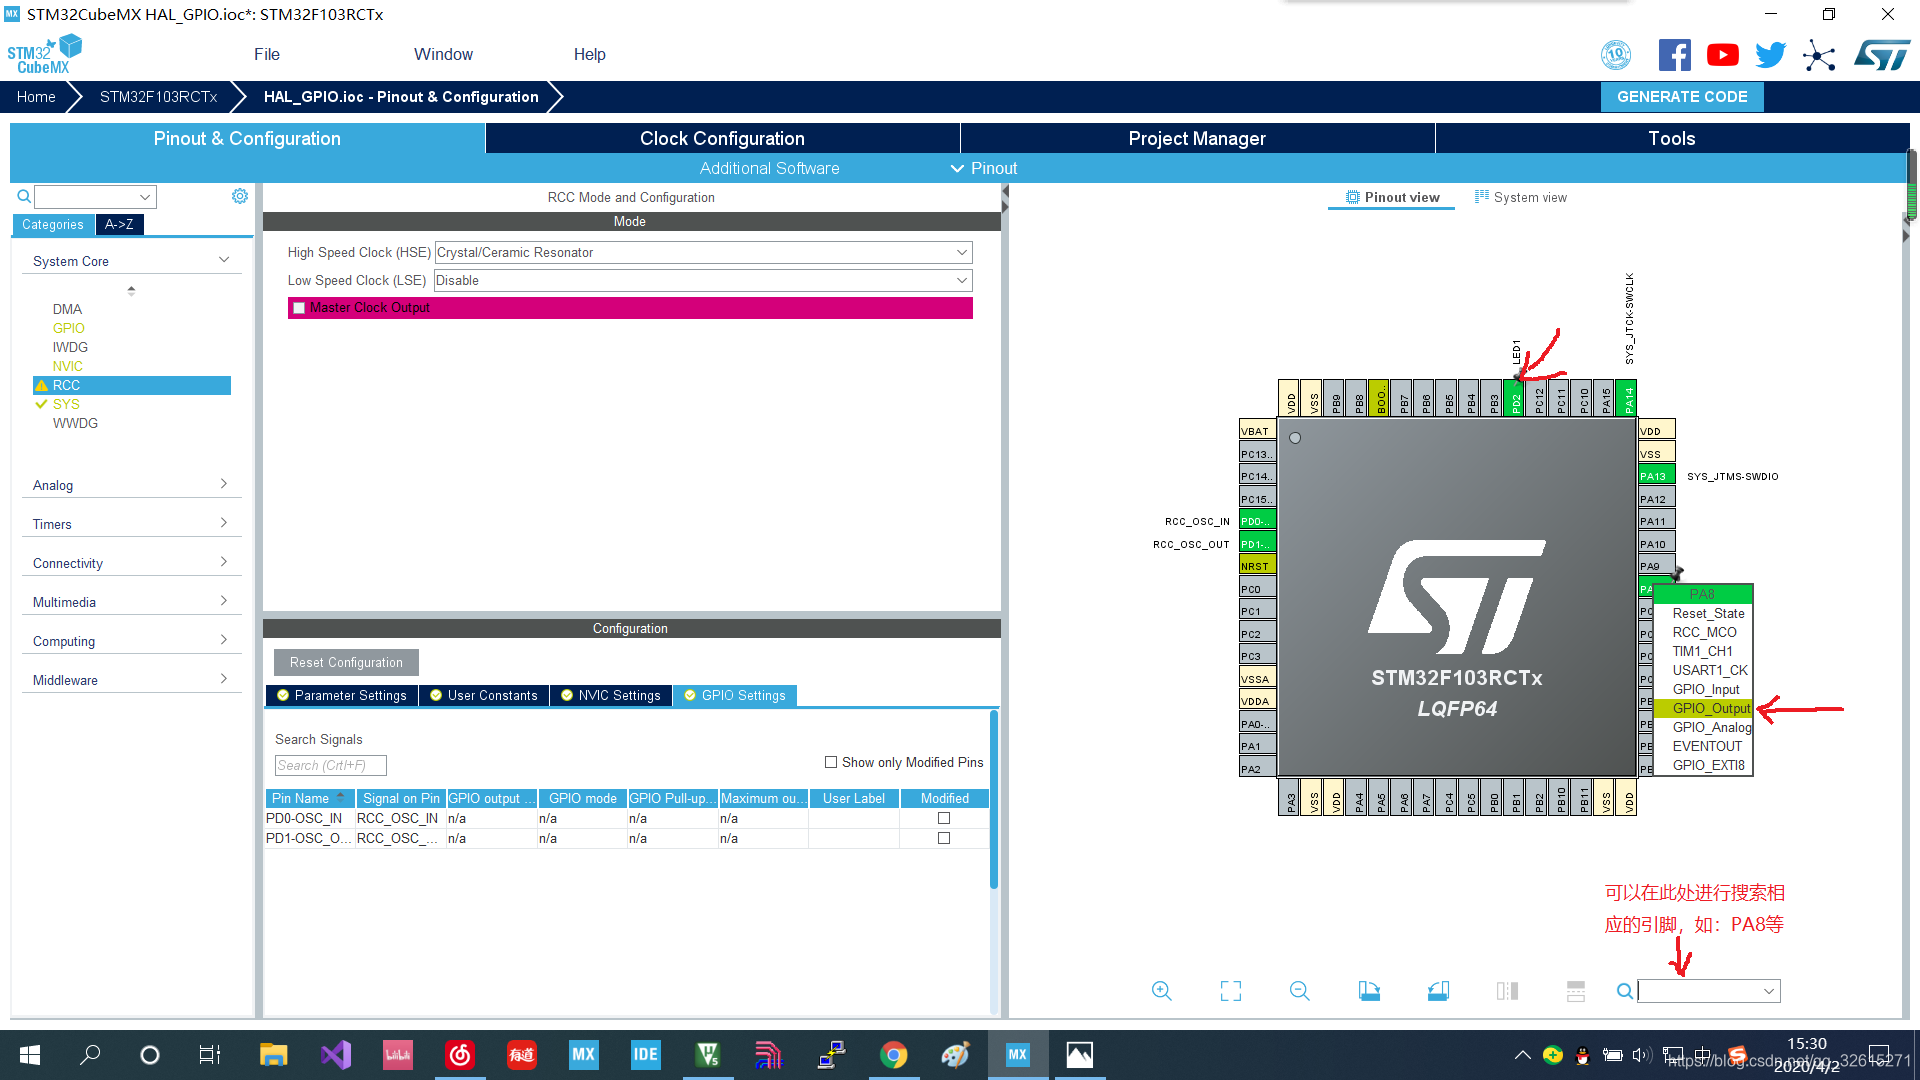Open Parameter Settings tab
Image resolution: width=1920 pixels, height=1080 pixels.
pos(342,695)
